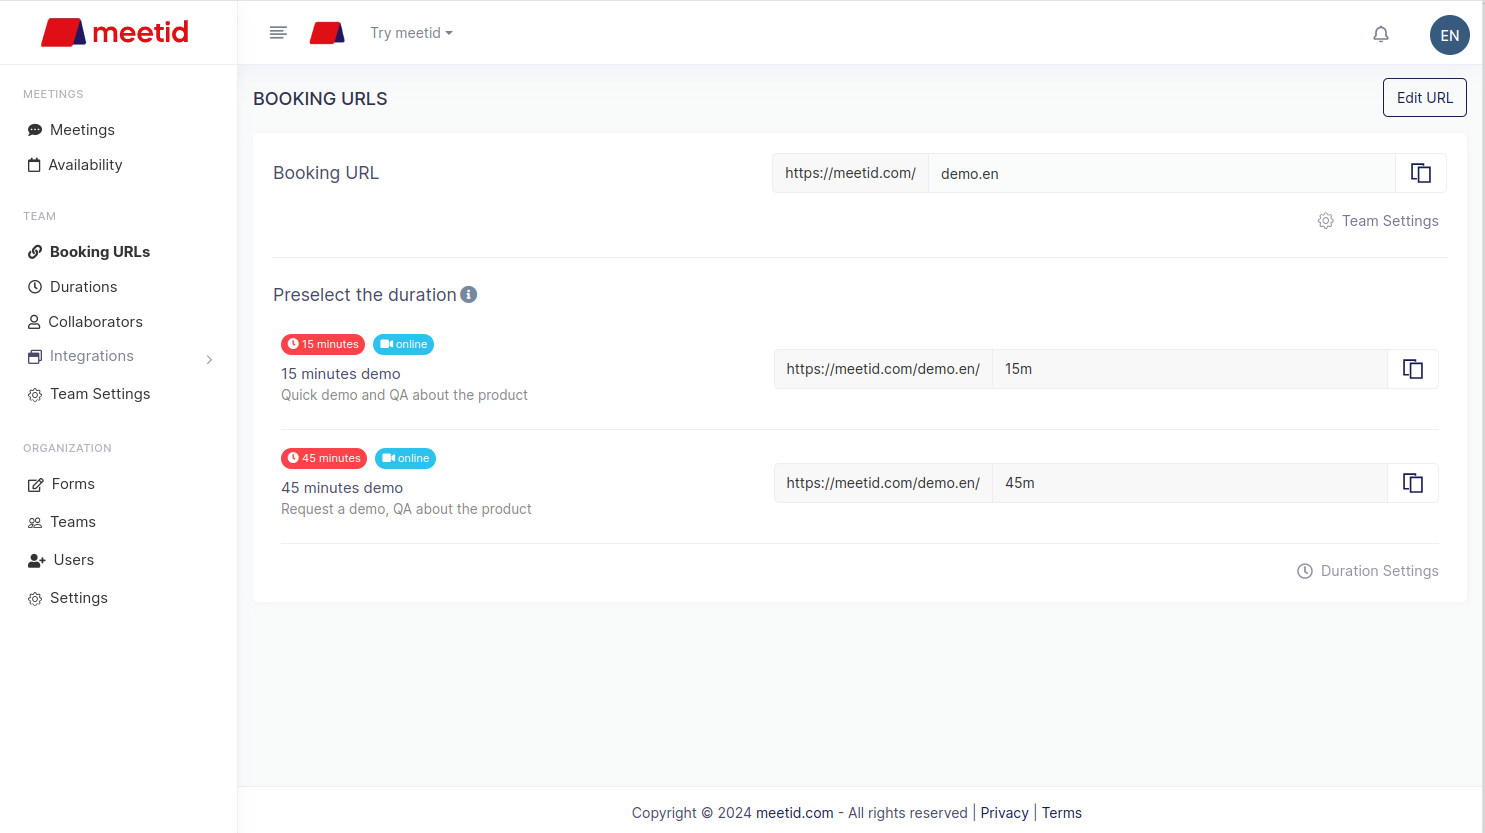Open Meetings in the sidebar
This screenshot has height=833, width=1485.
click(71, 130)
